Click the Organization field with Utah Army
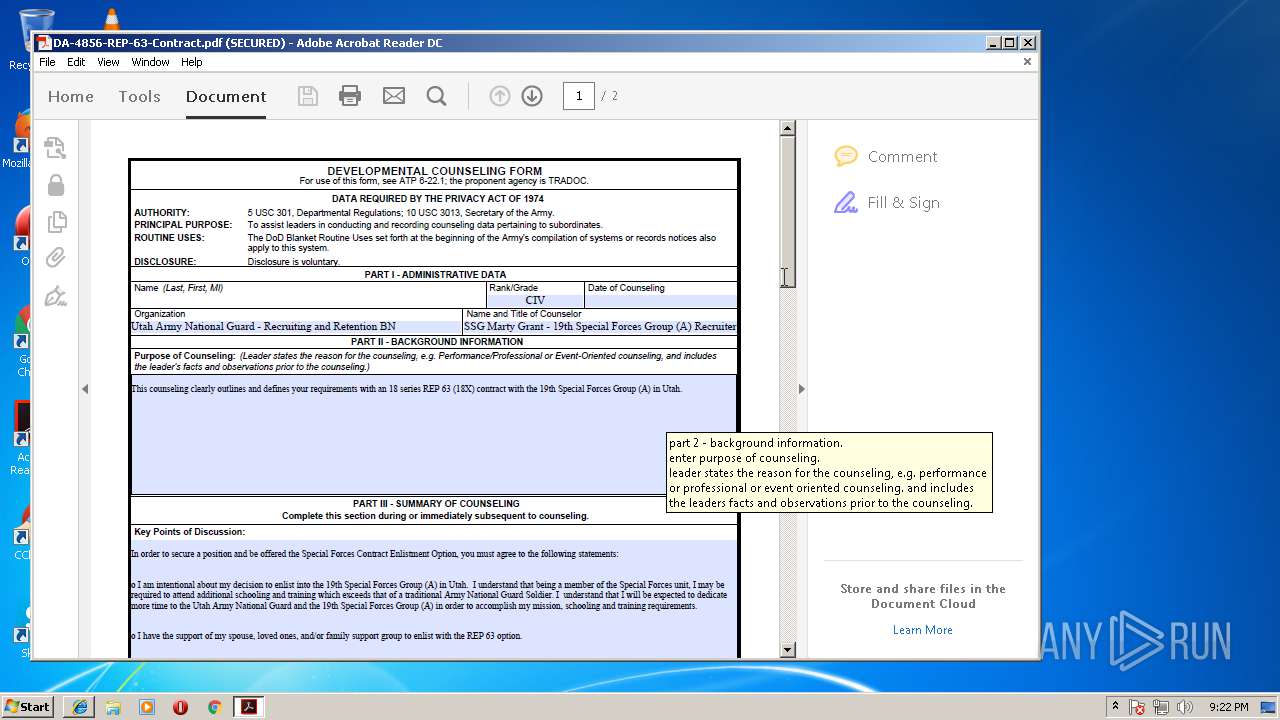The height and width of the screenshot is (720, 1280). click(296, 327)
